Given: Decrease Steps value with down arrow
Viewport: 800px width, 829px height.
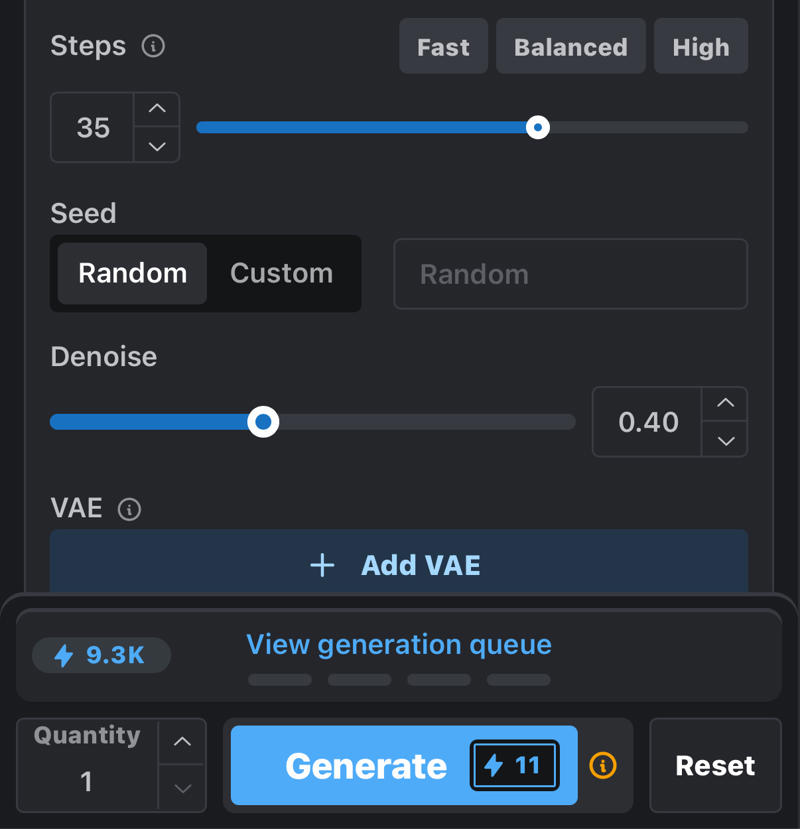Looking at the screenshot, I should click(x=157, y=145).
